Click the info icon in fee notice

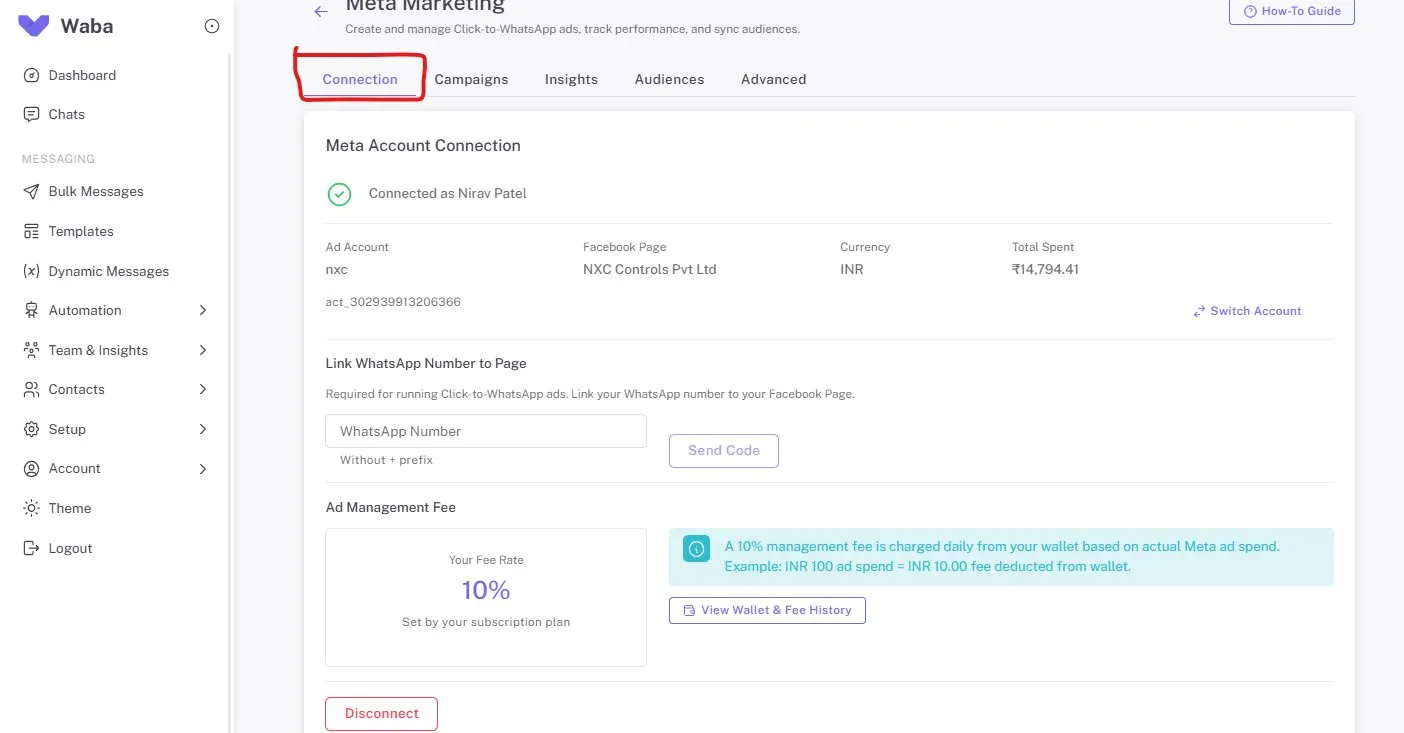point(696,548)
